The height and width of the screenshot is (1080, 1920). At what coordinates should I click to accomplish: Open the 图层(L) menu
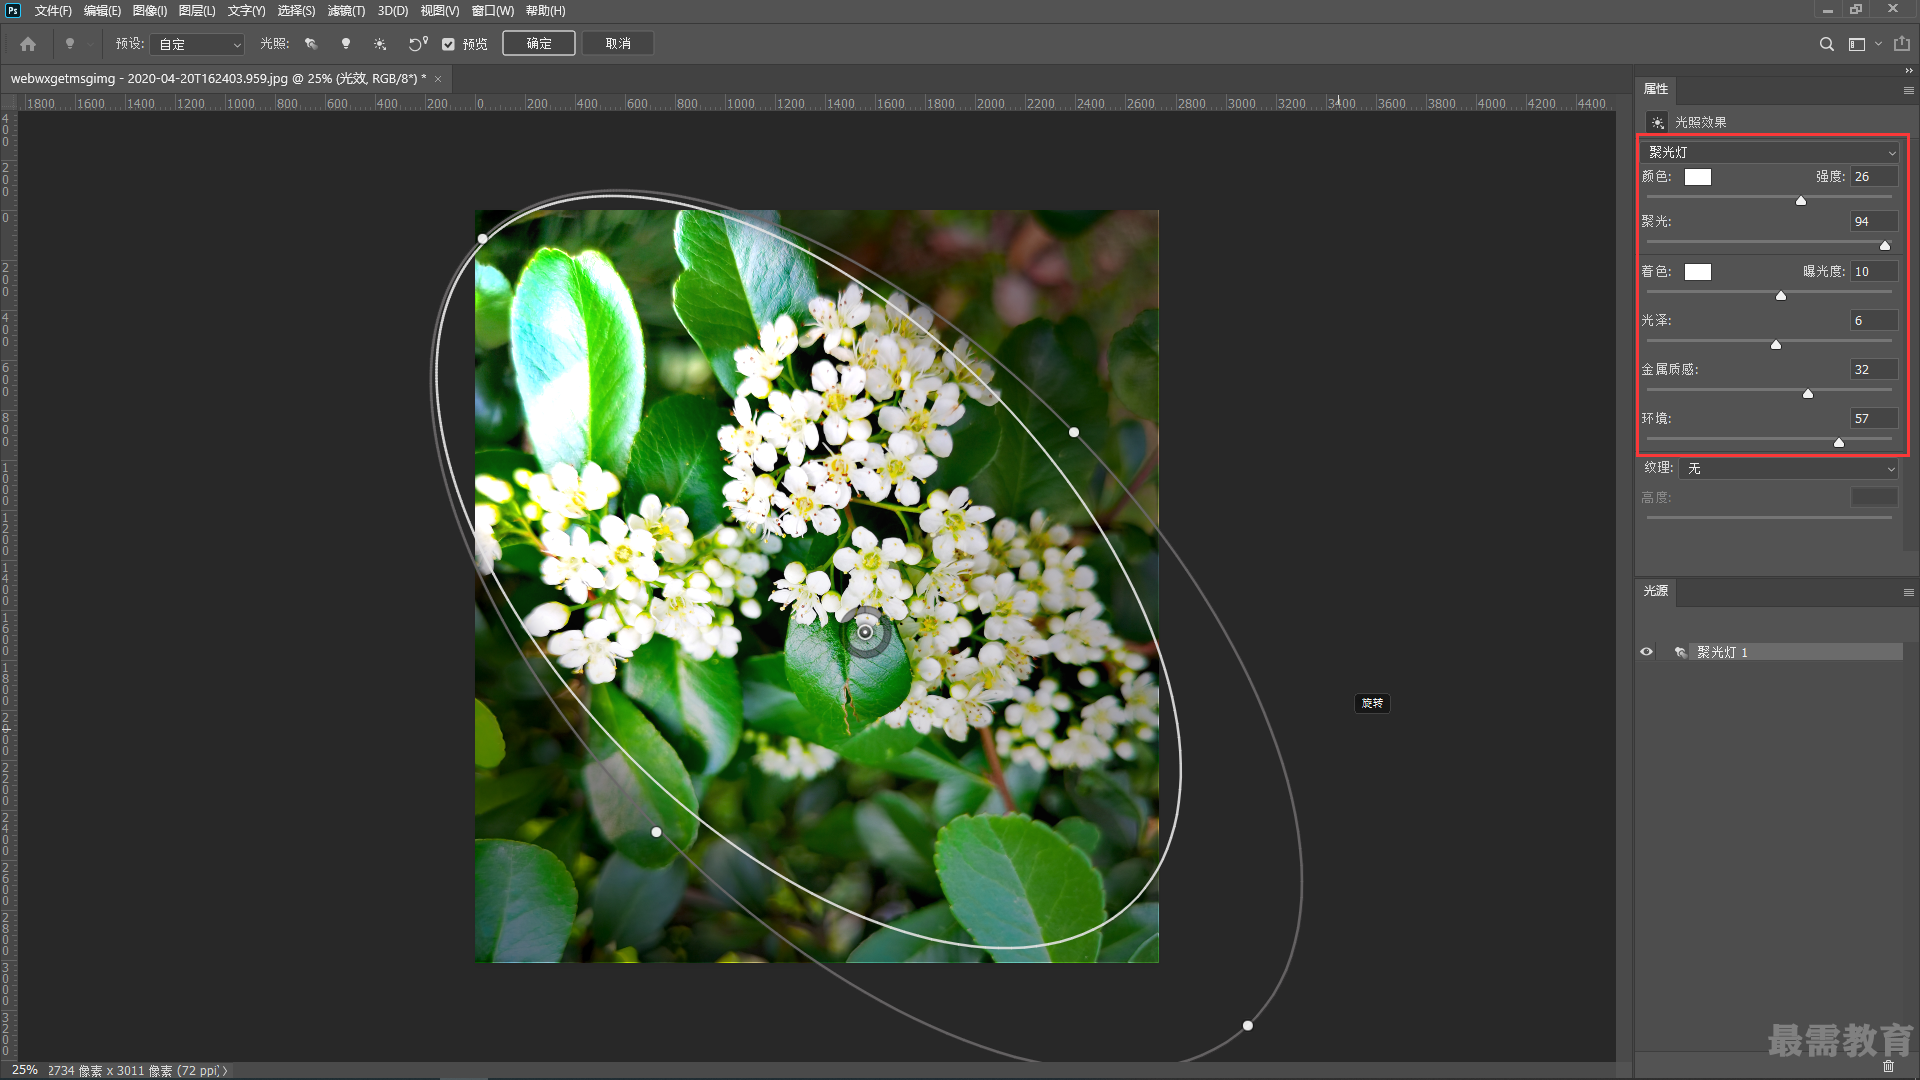(x=197, y=10)
